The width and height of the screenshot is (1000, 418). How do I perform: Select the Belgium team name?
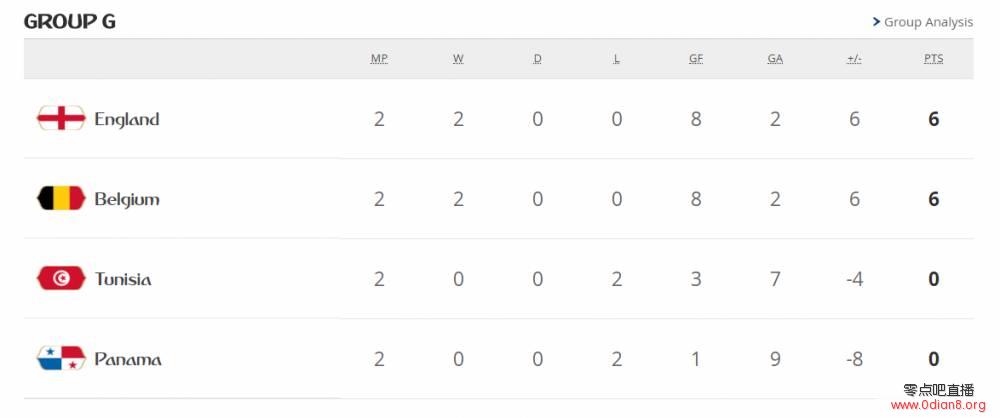point(127,200)
